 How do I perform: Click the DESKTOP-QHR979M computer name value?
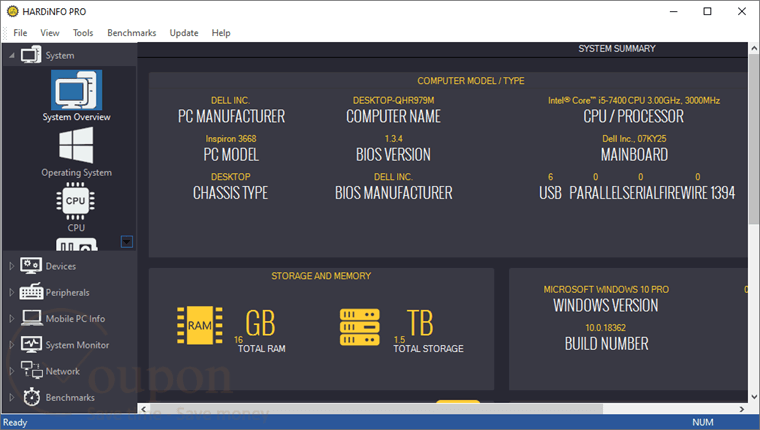click(393, 100)
